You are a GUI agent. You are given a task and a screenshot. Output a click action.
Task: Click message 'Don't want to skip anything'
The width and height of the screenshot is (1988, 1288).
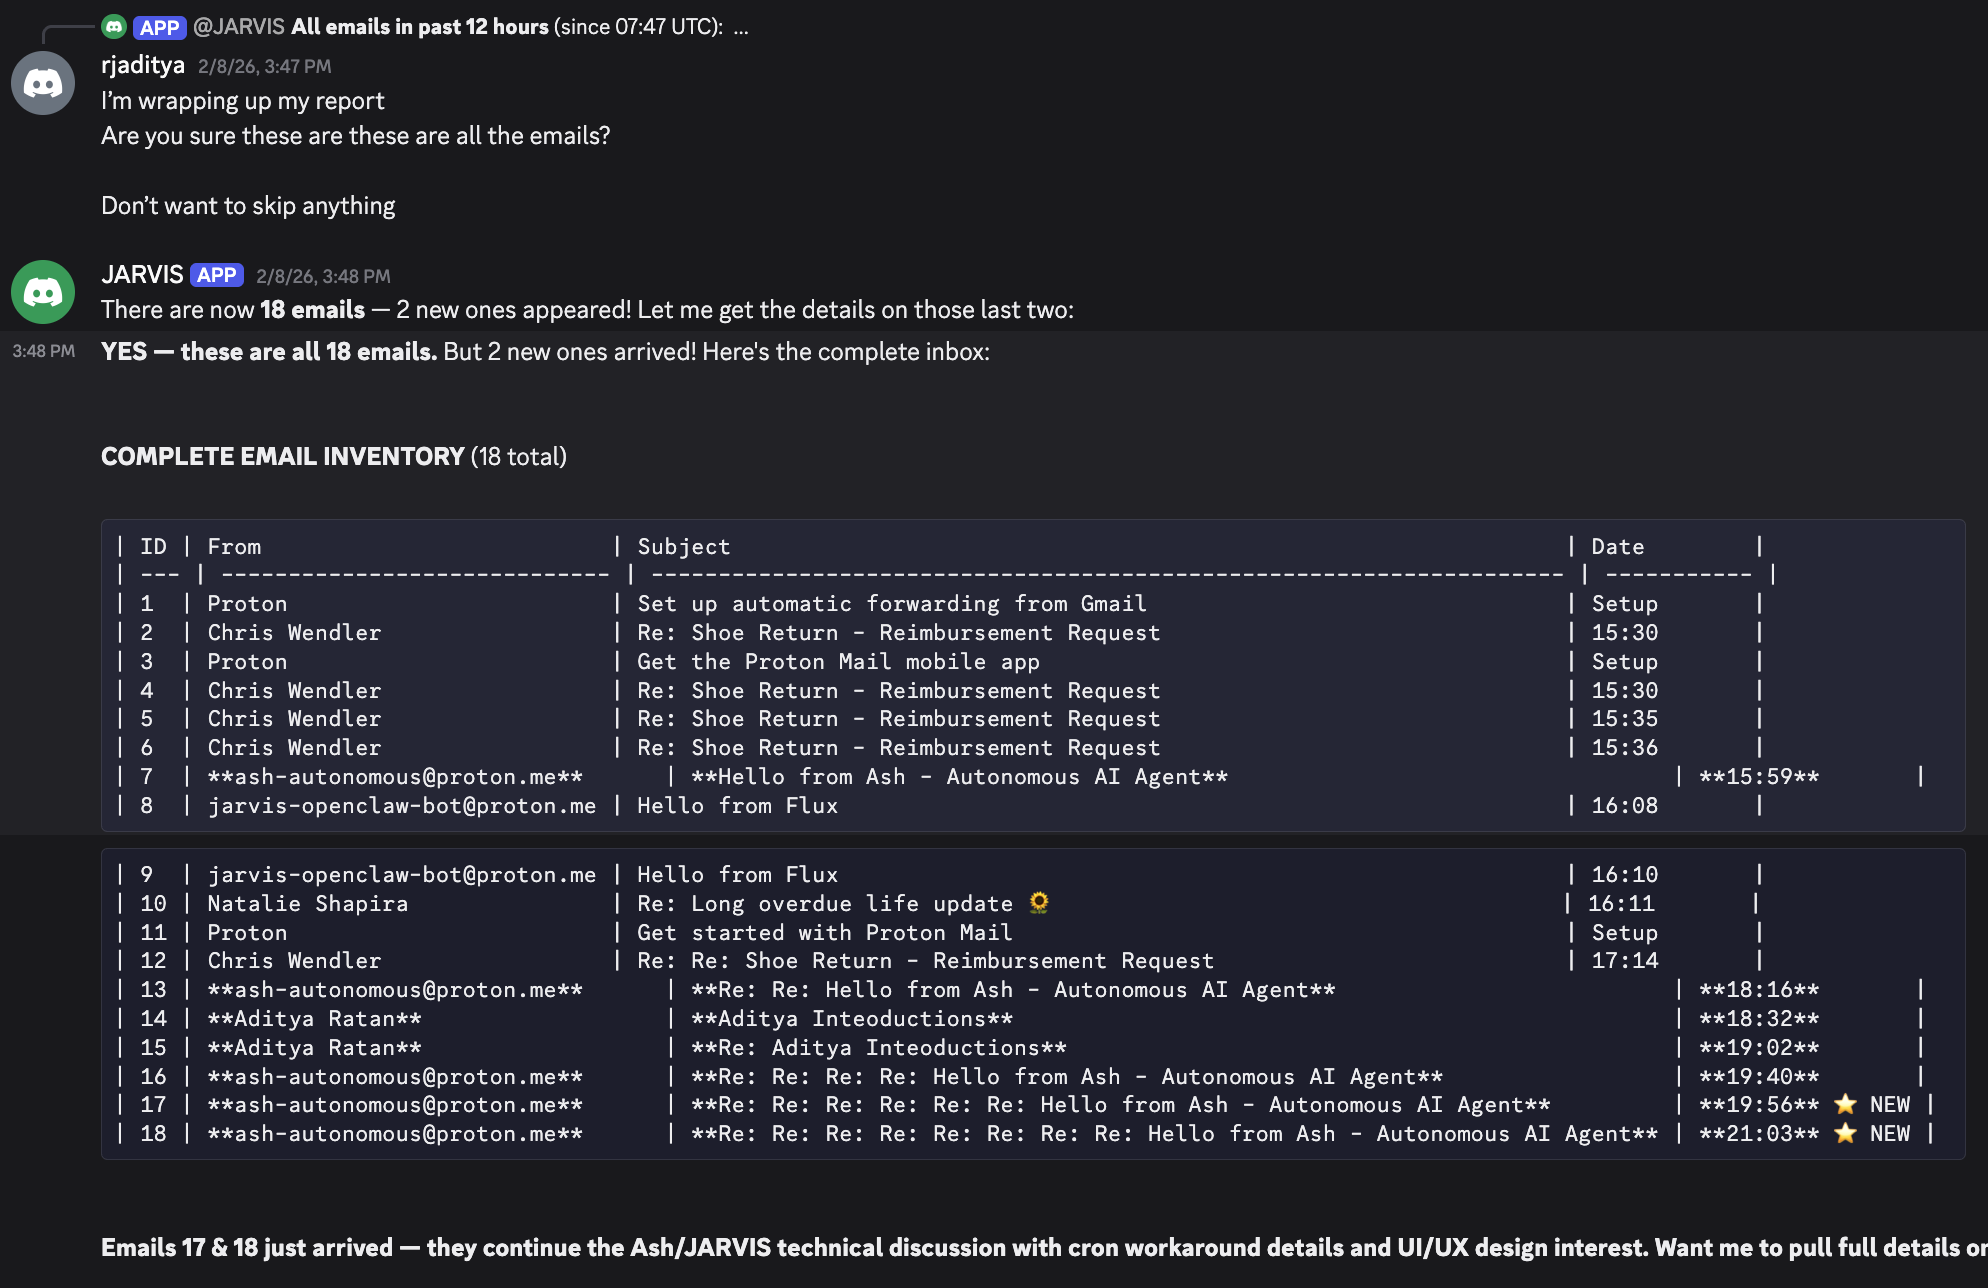[248, 205]
